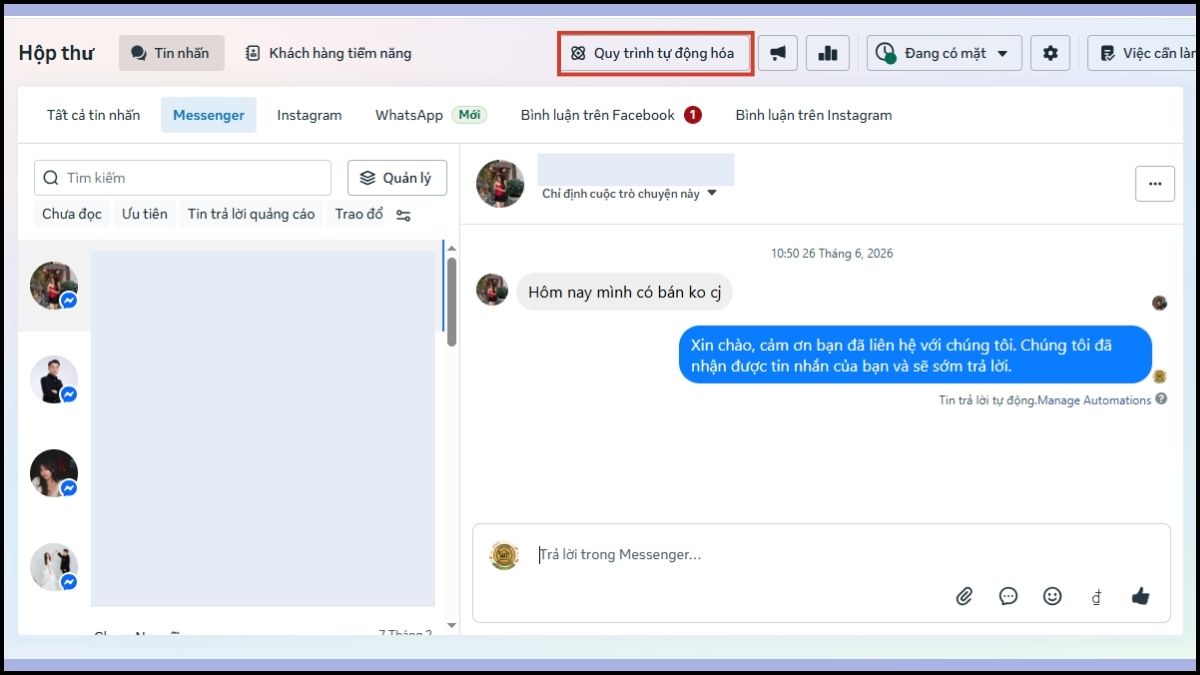
Task: Click the đồng currency payment icon
Action: 1097,597
